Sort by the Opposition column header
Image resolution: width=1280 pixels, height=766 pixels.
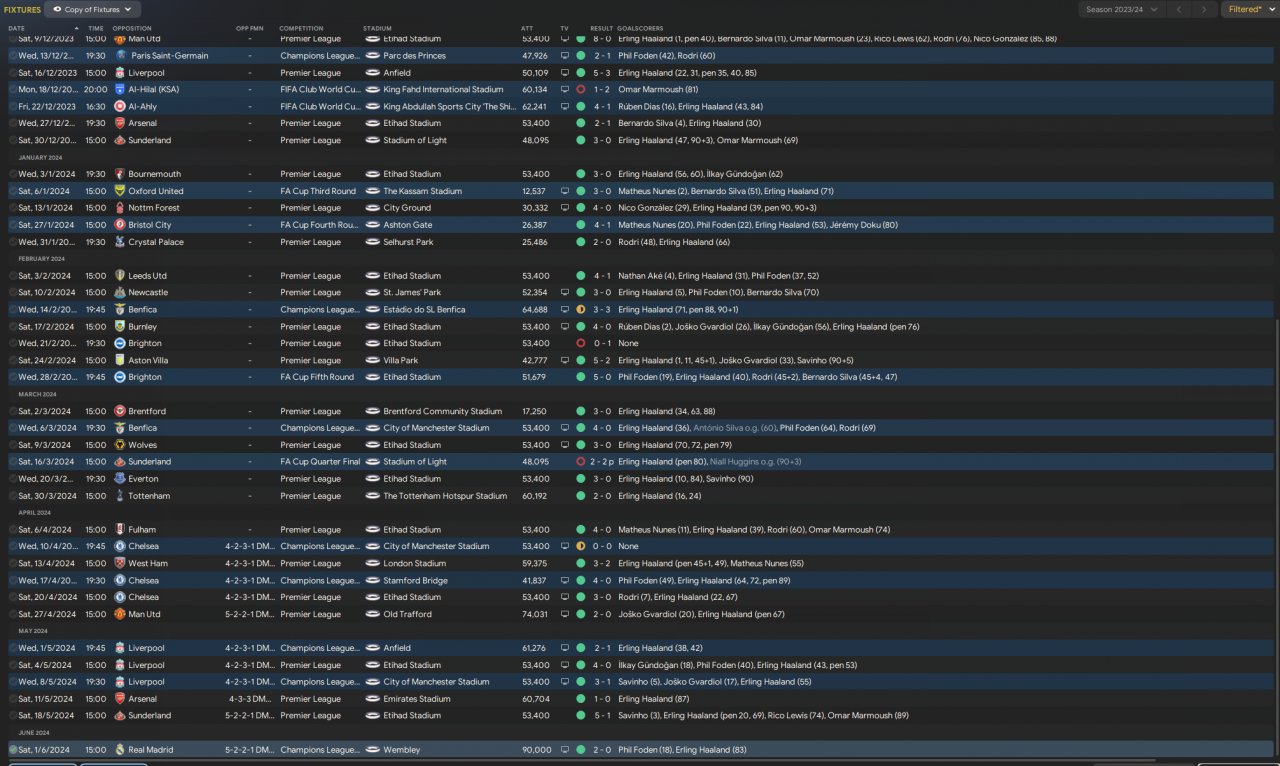coord(133,28)
